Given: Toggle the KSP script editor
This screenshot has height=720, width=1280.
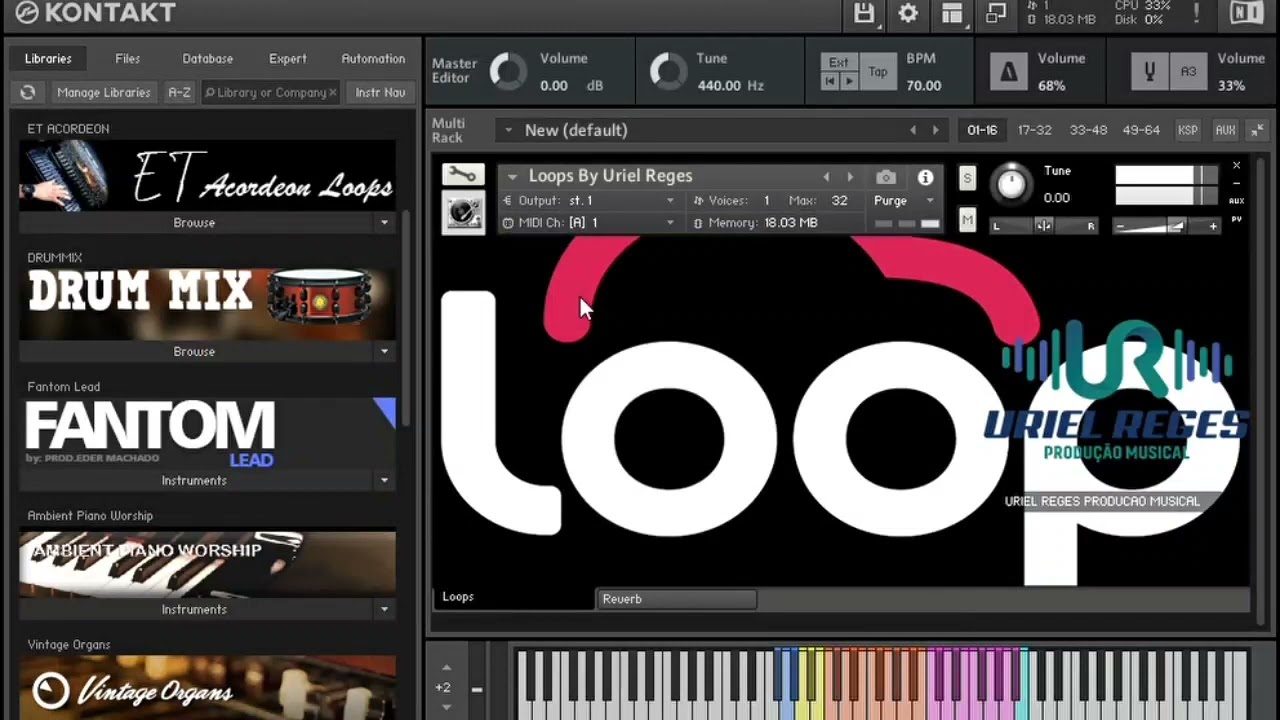Looking at the screenshot, I should click(x=1187, y=130).
